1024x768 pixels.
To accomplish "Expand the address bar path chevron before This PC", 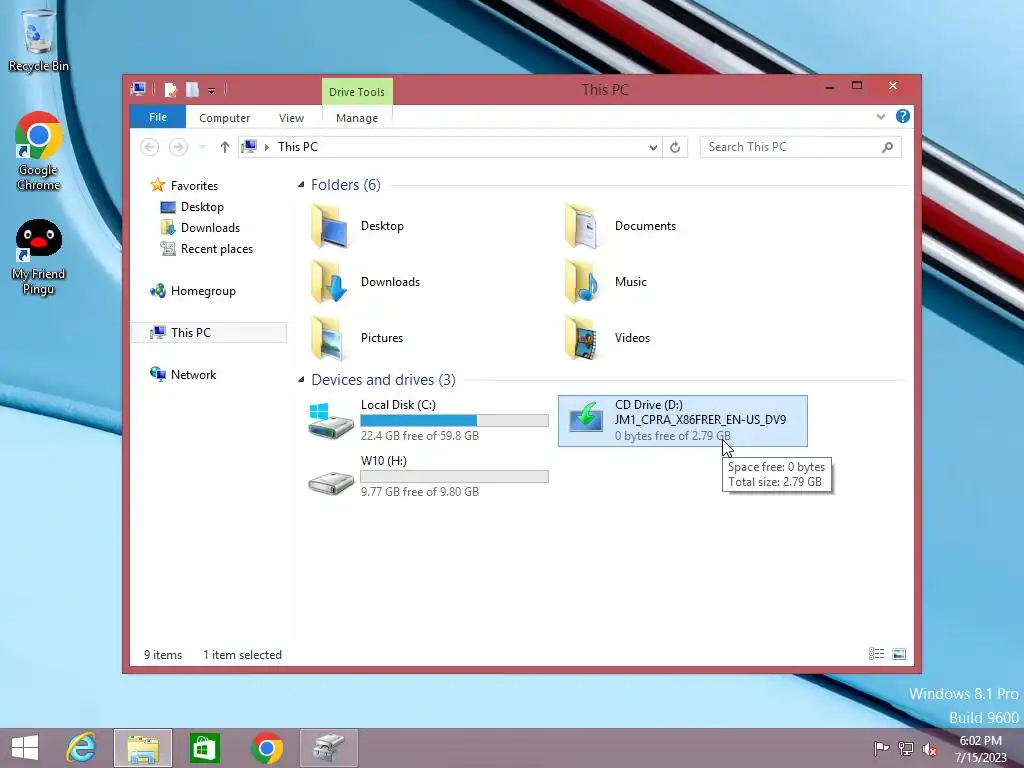I will point(266,147).
